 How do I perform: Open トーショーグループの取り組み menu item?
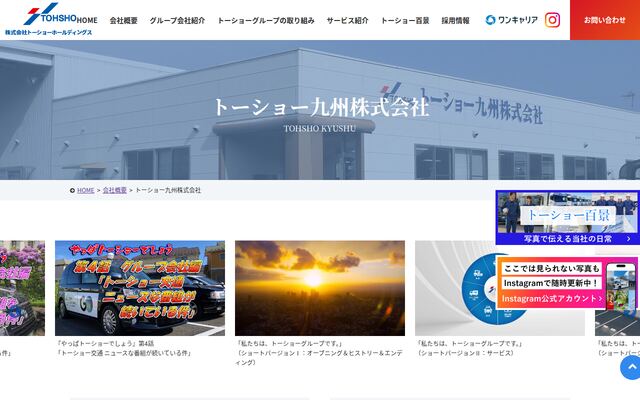[266, 20]
